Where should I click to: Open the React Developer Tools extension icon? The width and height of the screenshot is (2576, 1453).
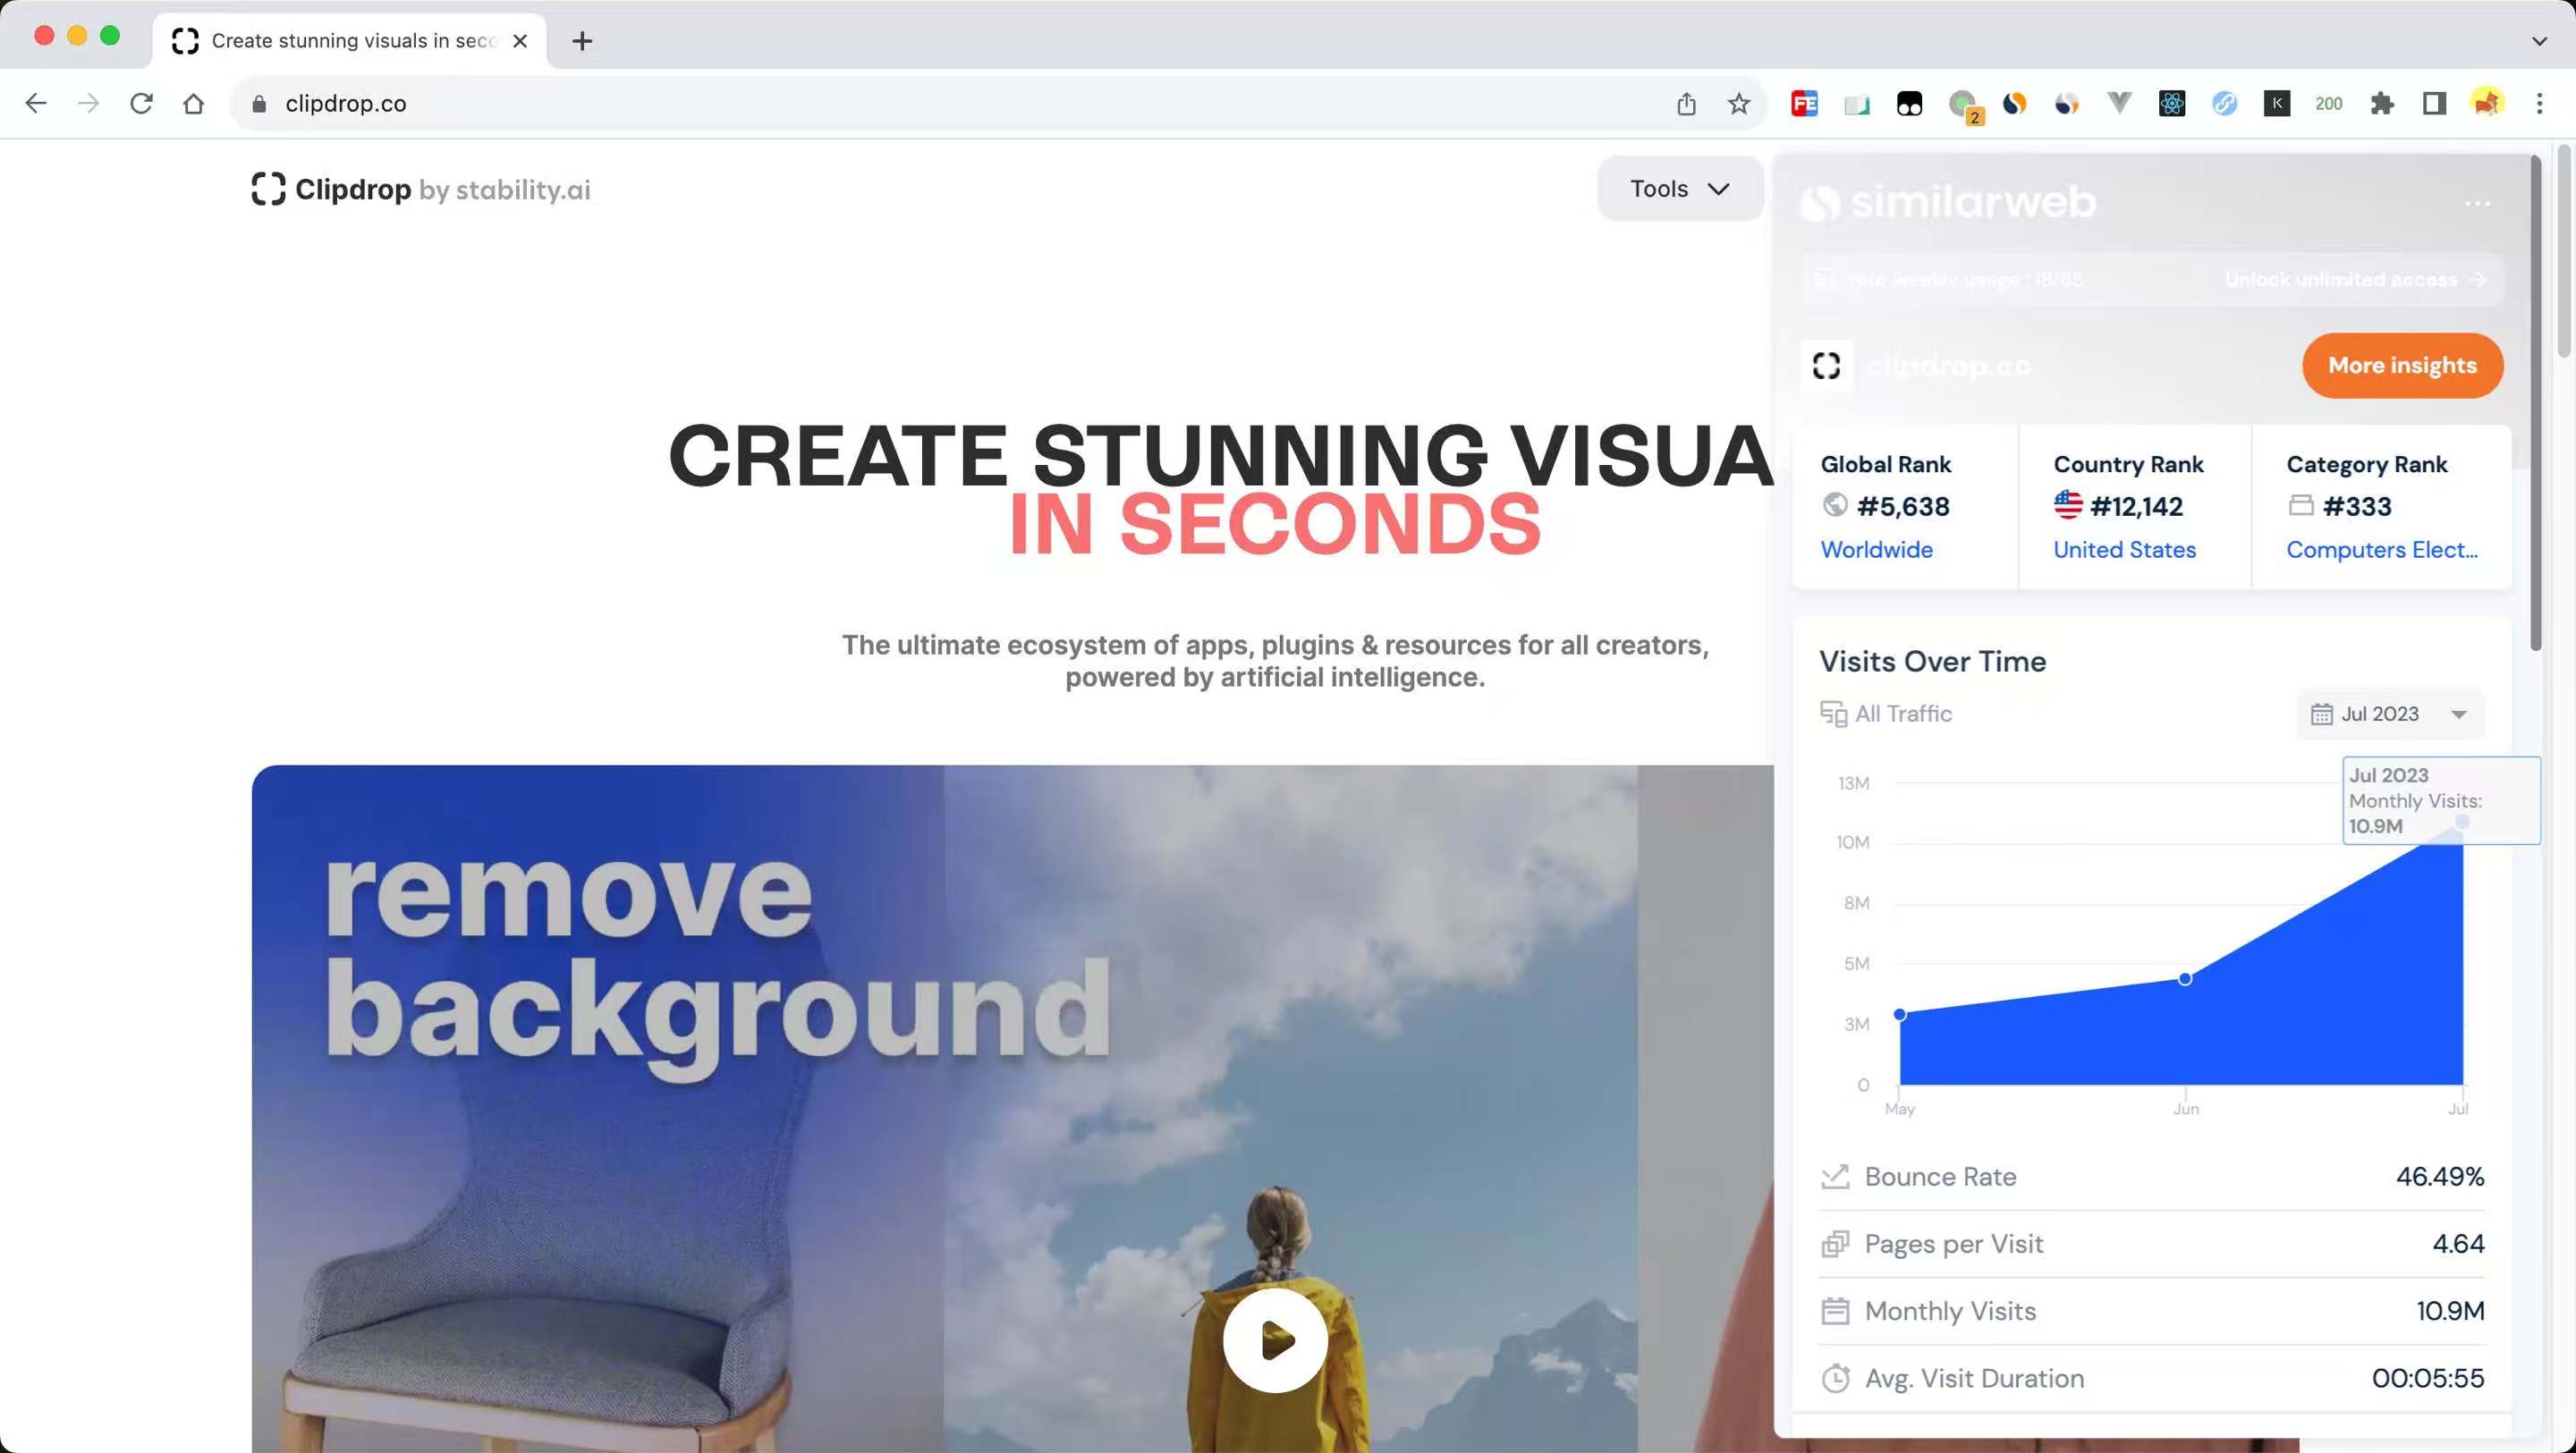2171,103
